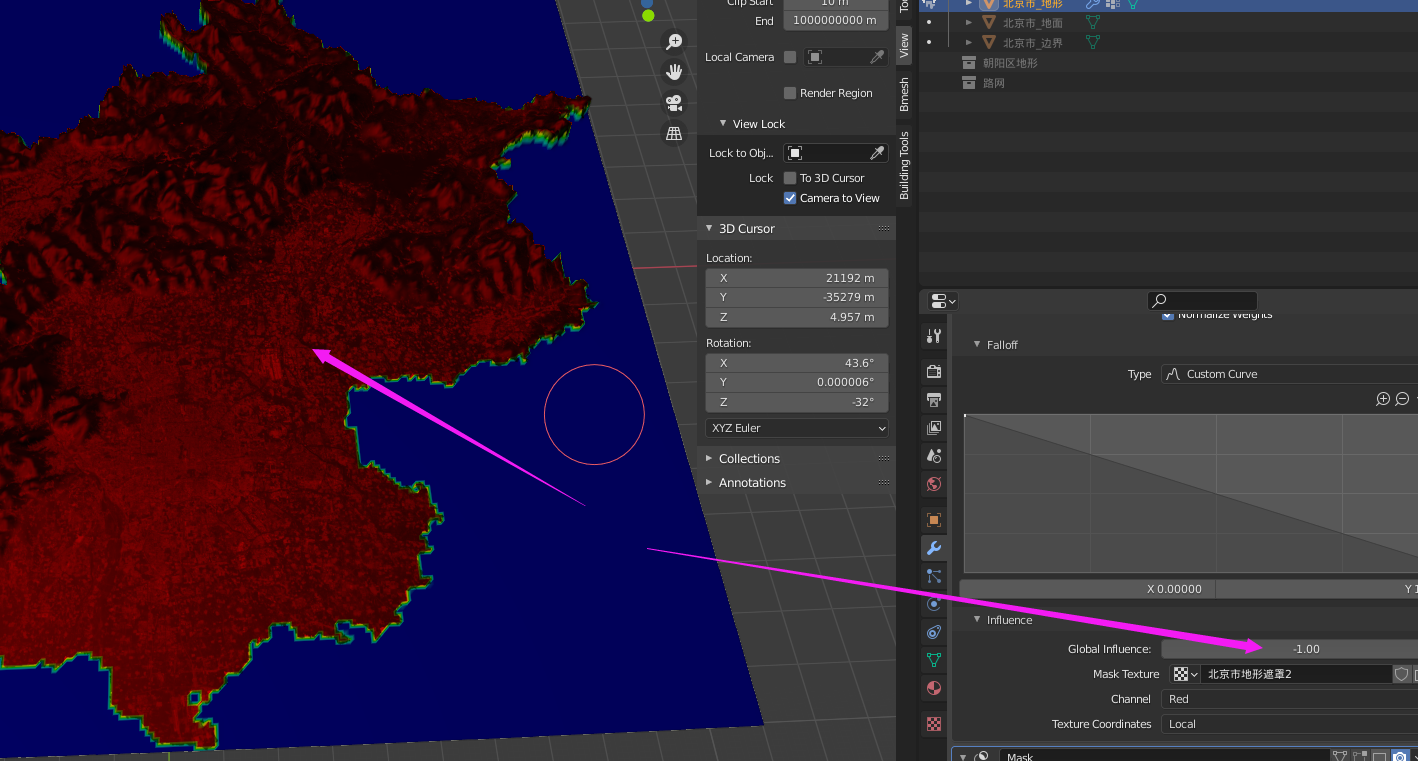The height and width of the screenshot is (761, 1418).
Task: Open the World properties tab icon
Action: click(x=934, y=484)
